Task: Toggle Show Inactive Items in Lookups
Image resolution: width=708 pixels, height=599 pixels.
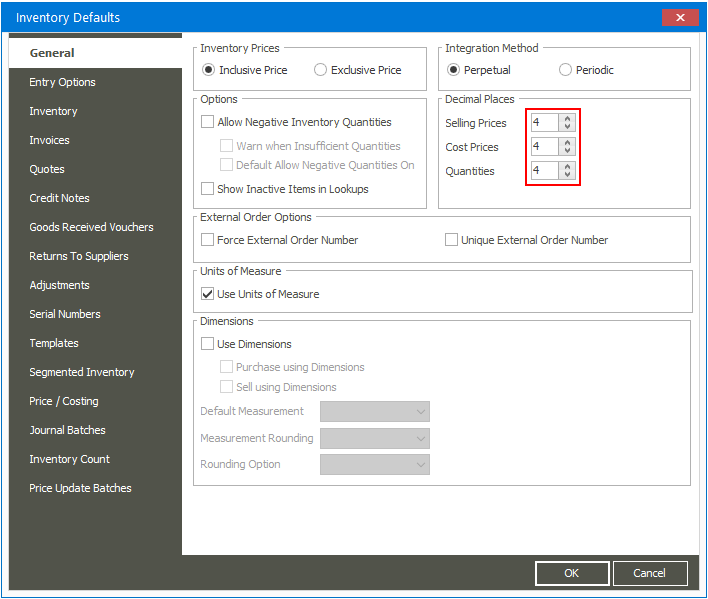Action: pos(208,188)
